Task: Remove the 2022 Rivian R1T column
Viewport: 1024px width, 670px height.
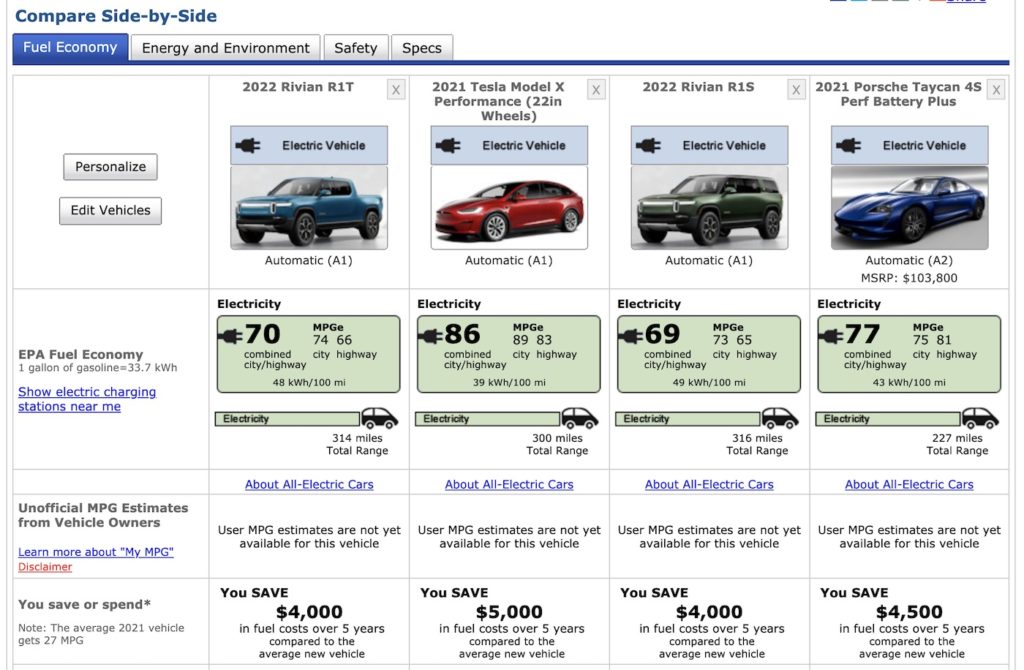Action: [396, 90]
